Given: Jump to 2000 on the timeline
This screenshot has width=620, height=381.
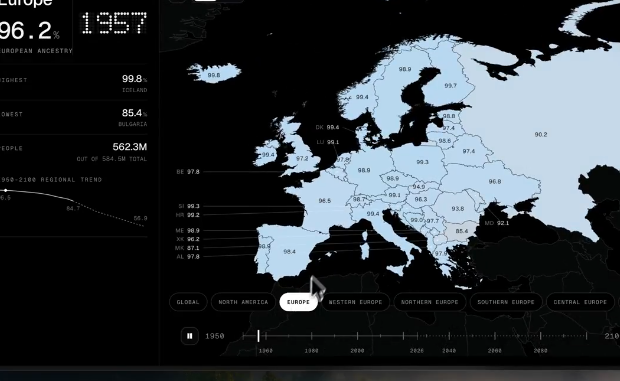Looking at the screenshot, I should [x=357, y=351].
